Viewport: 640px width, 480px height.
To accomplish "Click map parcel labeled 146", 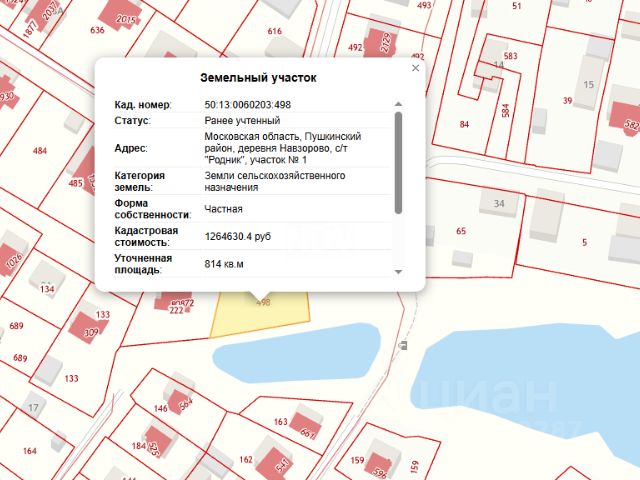I will 161,408.
